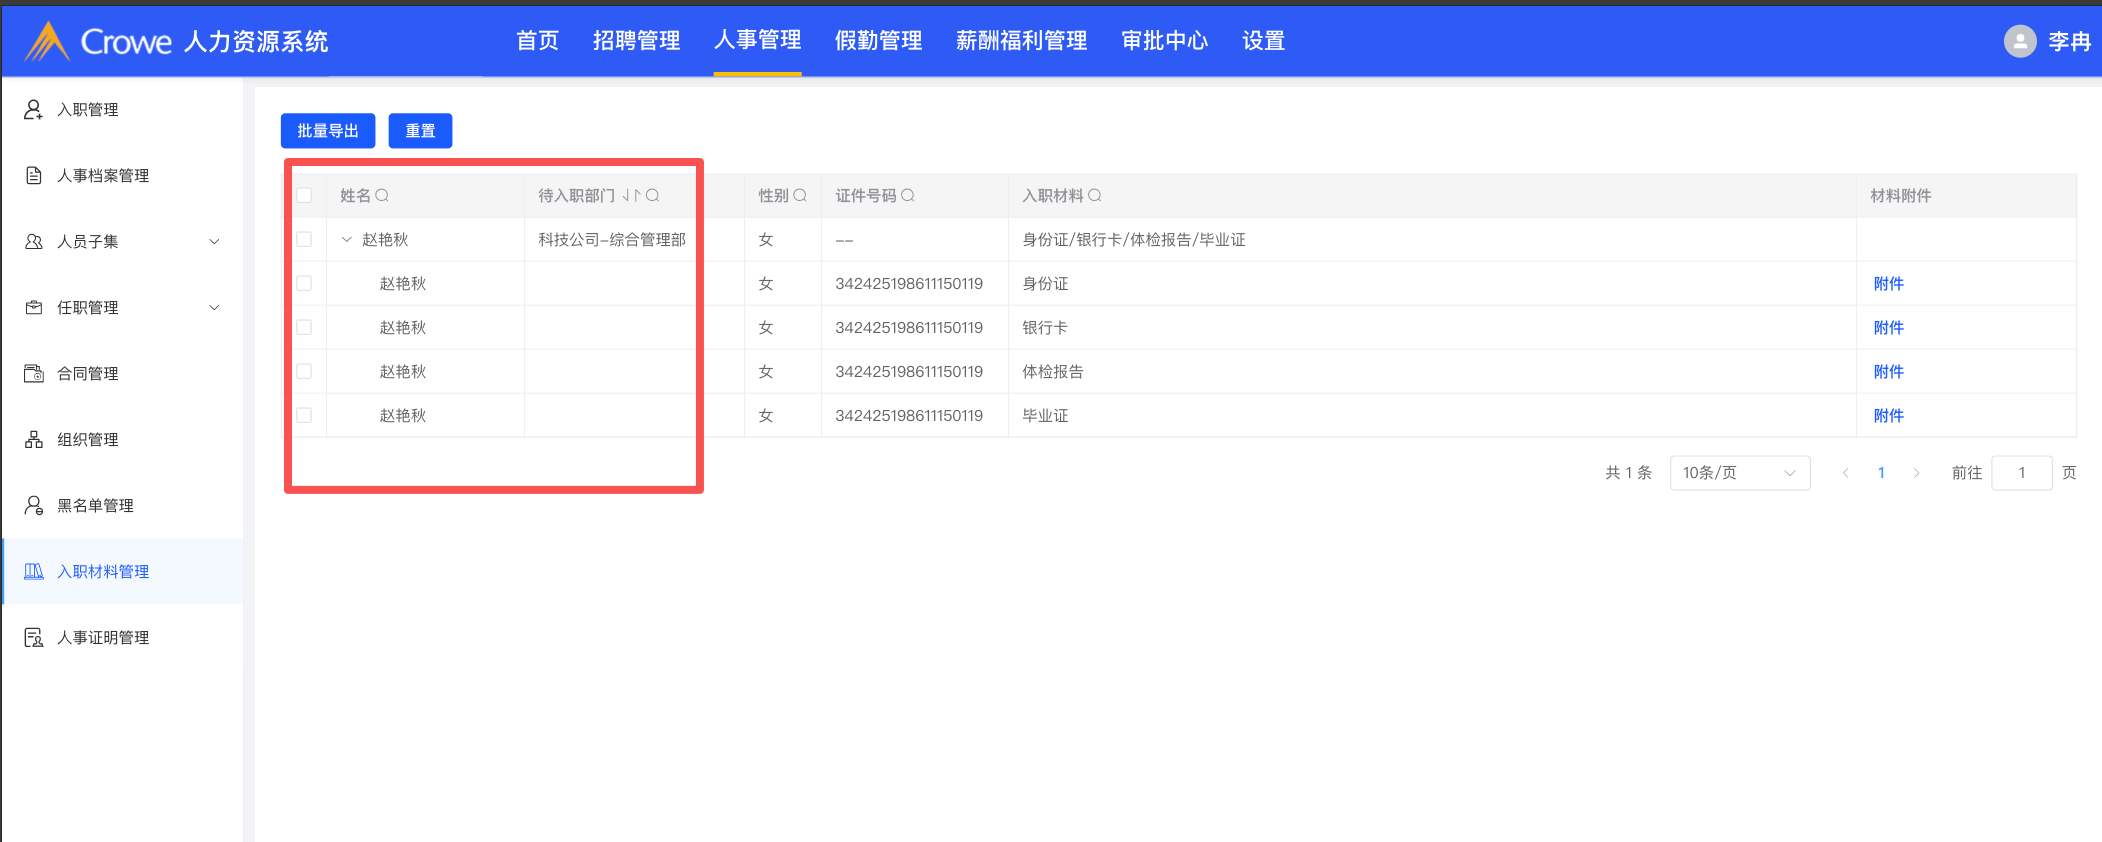Click the 批量导出 button
The width and height of the screenshot is (2102, 842).
point(328,131)
